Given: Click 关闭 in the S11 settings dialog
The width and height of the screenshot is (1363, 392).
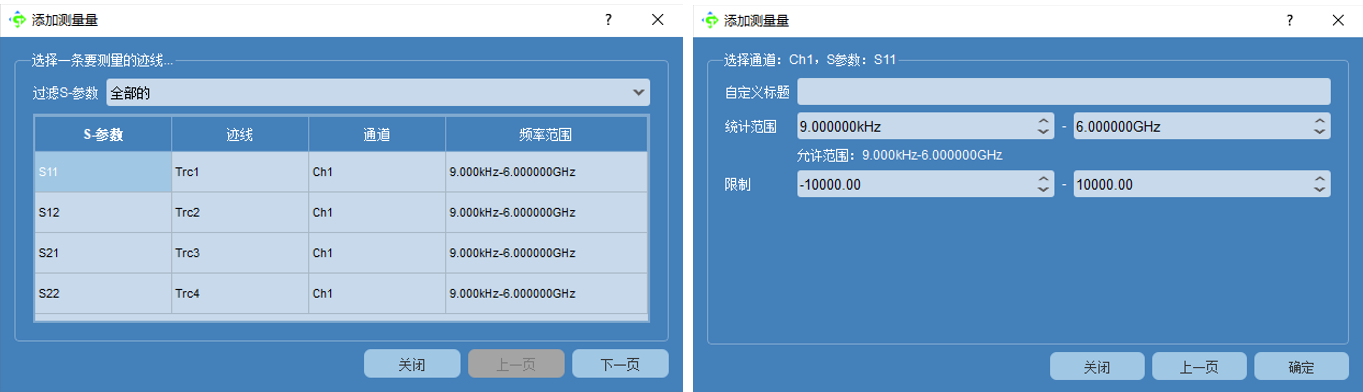Looking at the screenshot, I should (x=1097, y=366).
